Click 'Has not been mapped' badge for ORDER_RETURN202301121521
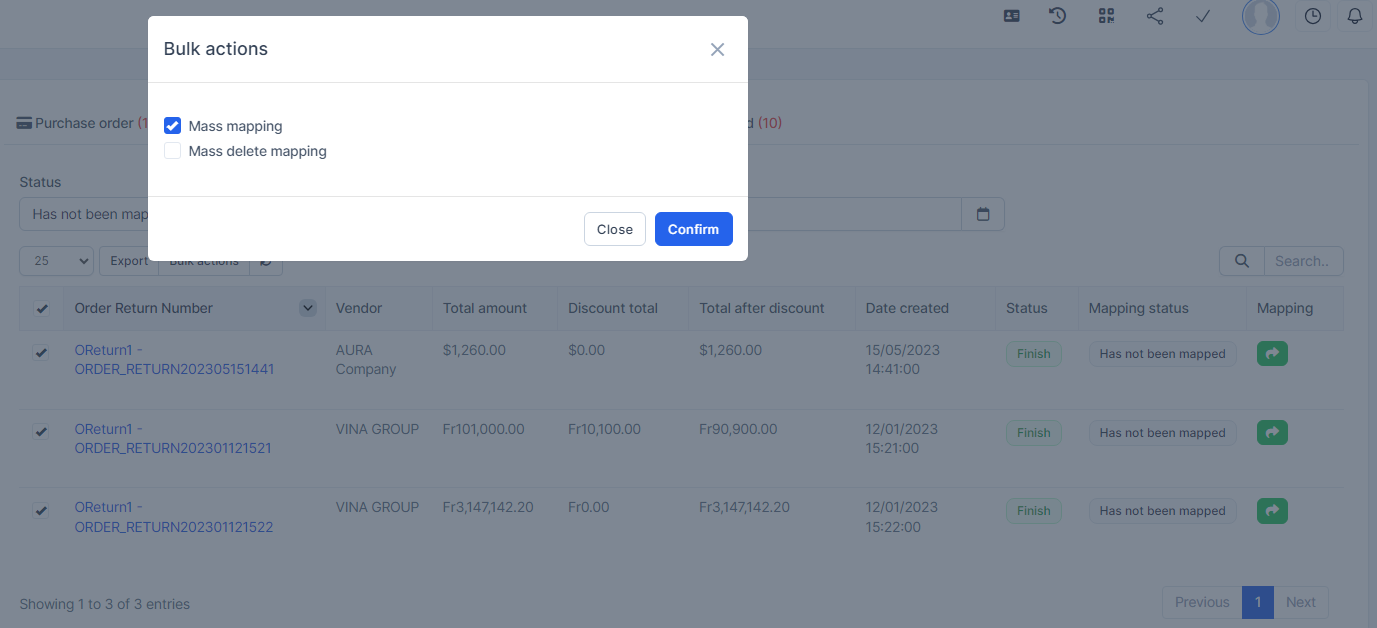Image resolution: width=1377 pixels, height=628 pixels. pos(1162,433)
